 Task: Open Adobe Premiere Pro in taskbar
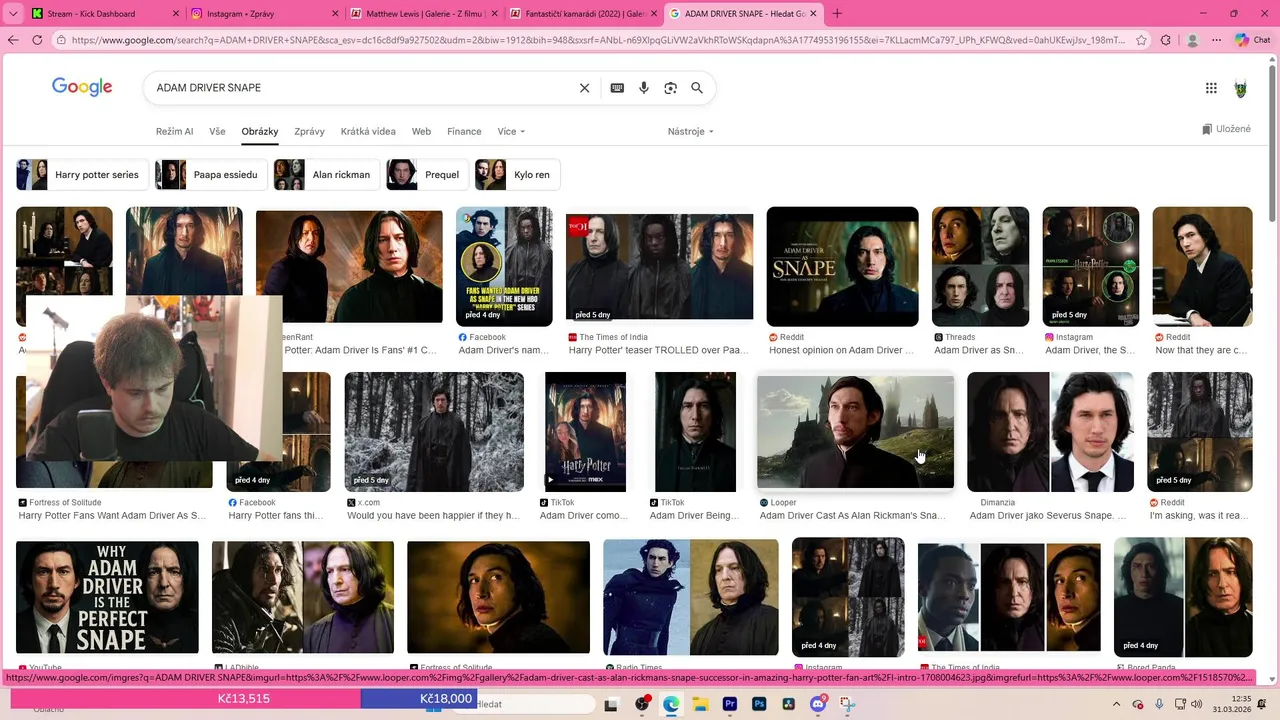[730, 704]
